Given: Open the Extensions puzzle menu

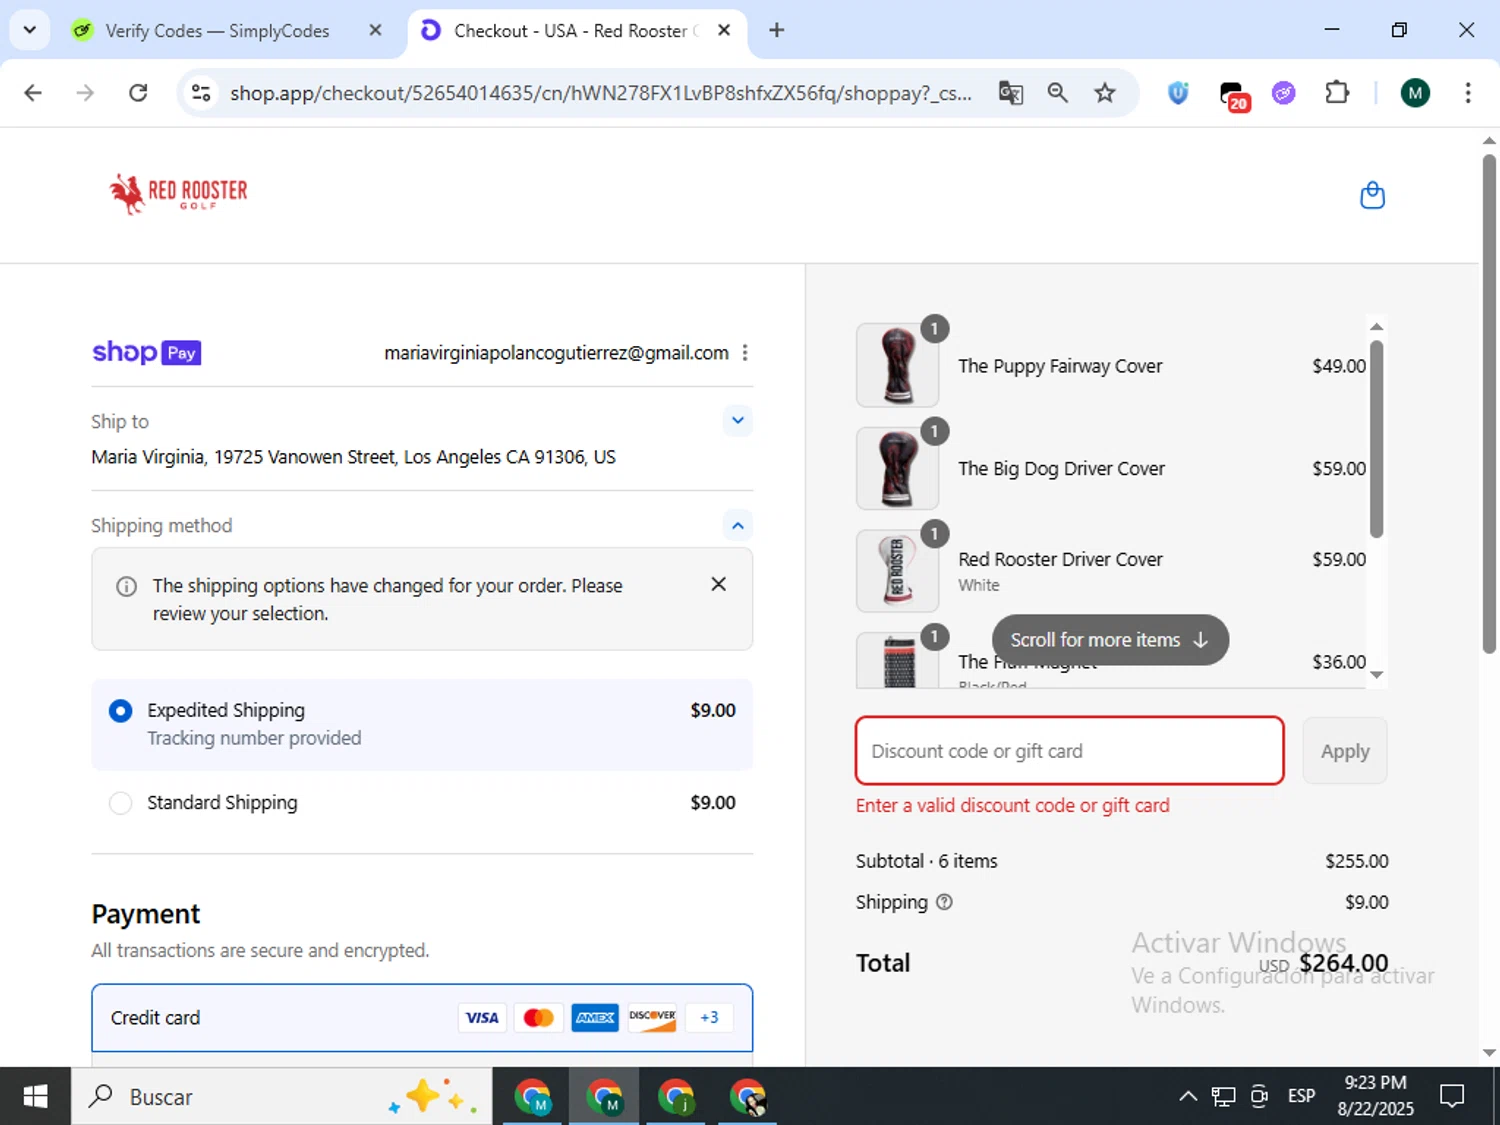Looking at the screenshot, I should click(x=1337, y=93).
